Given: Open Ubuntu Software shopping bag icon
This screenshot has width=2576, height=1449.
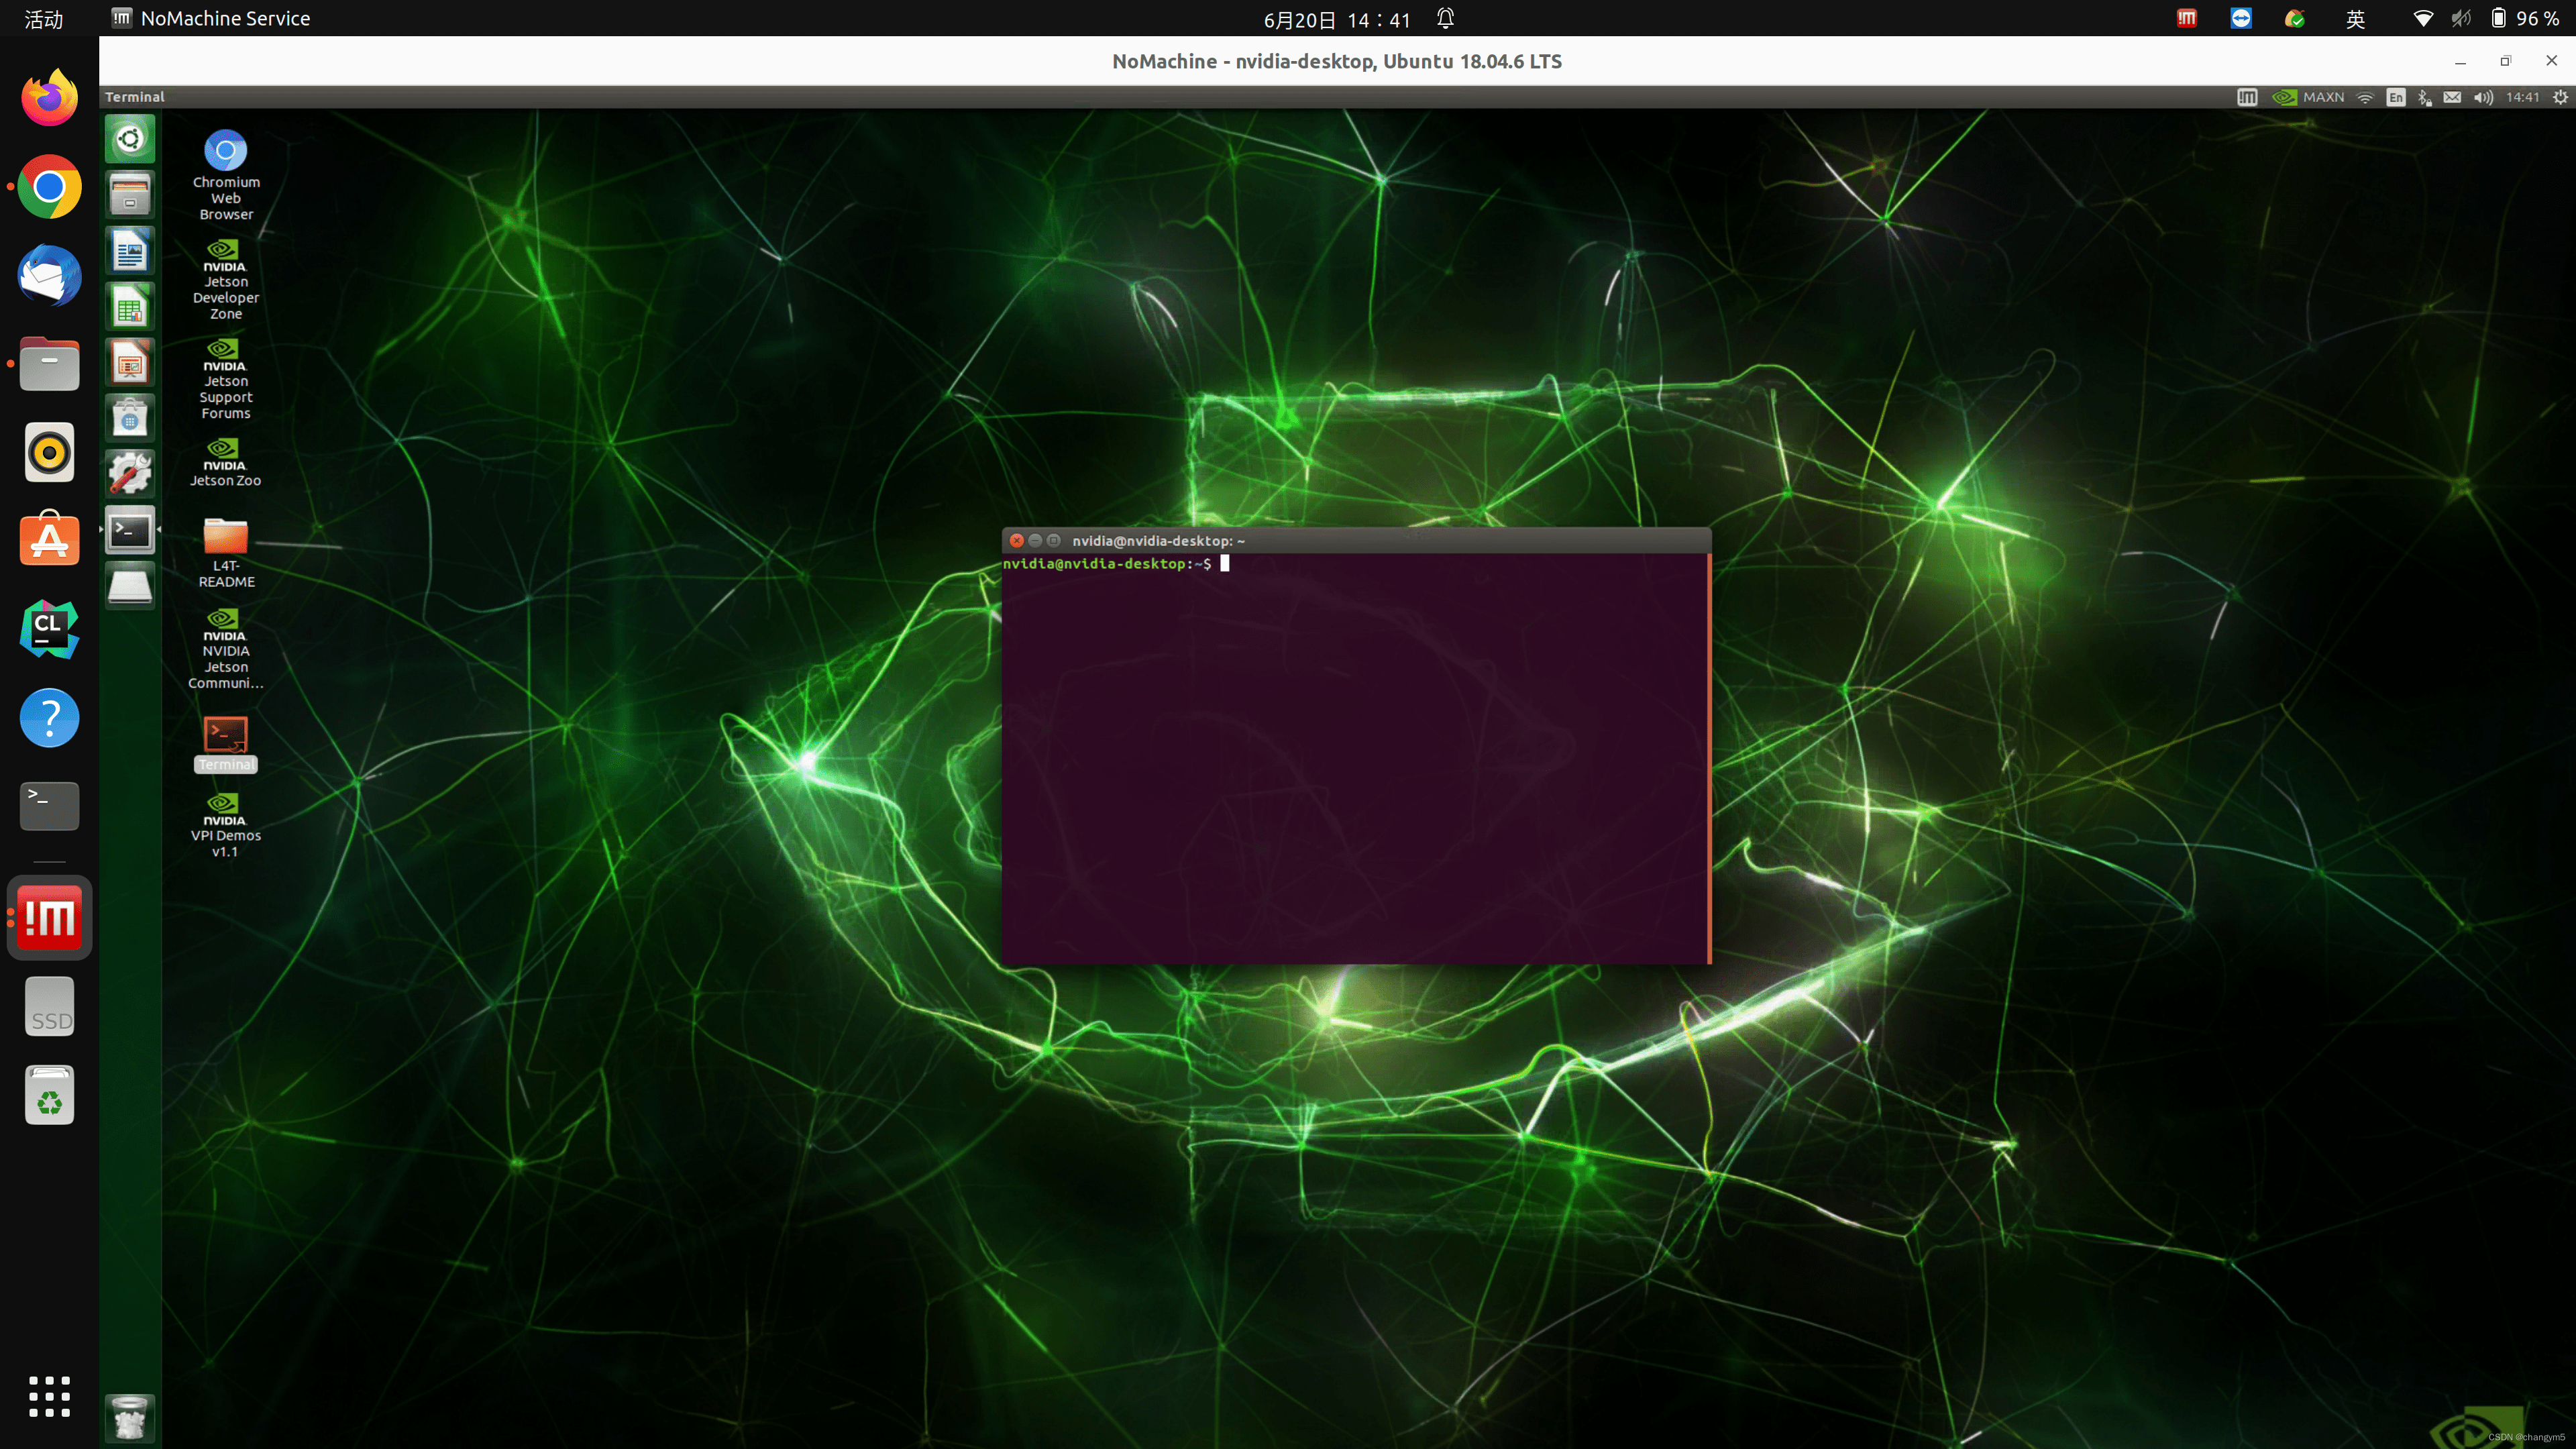Looking at the screenshot, I should pyautogui.click(x=130, y=418).
